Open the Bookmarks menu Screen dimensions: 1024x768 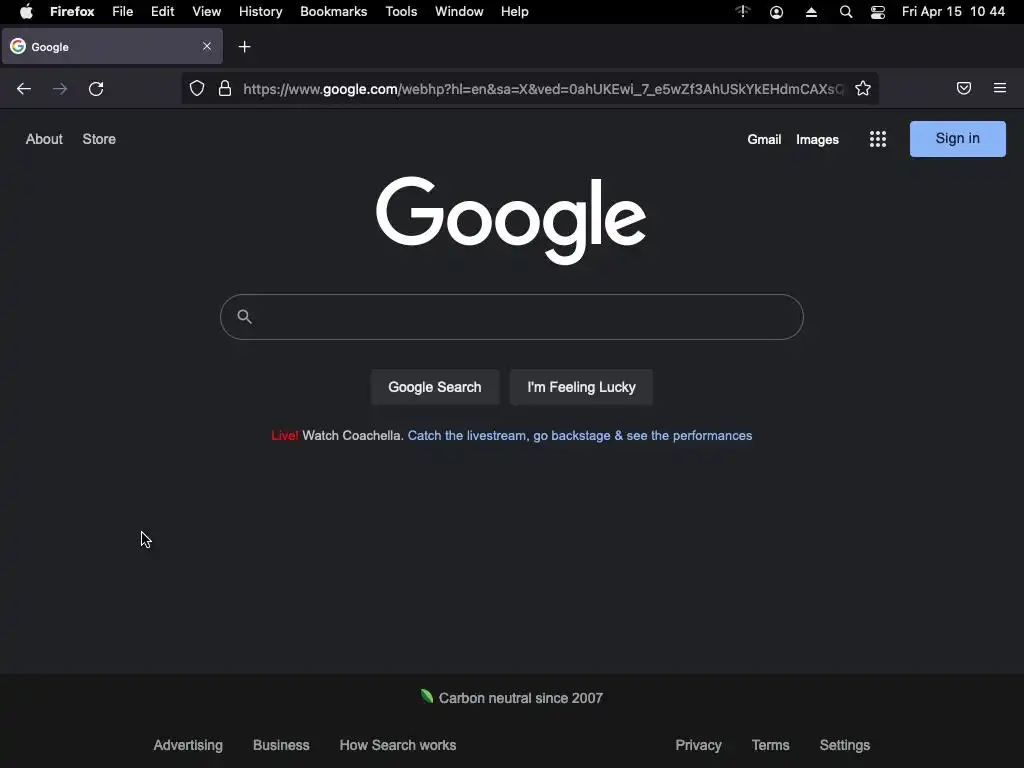(x=334, y=12)
